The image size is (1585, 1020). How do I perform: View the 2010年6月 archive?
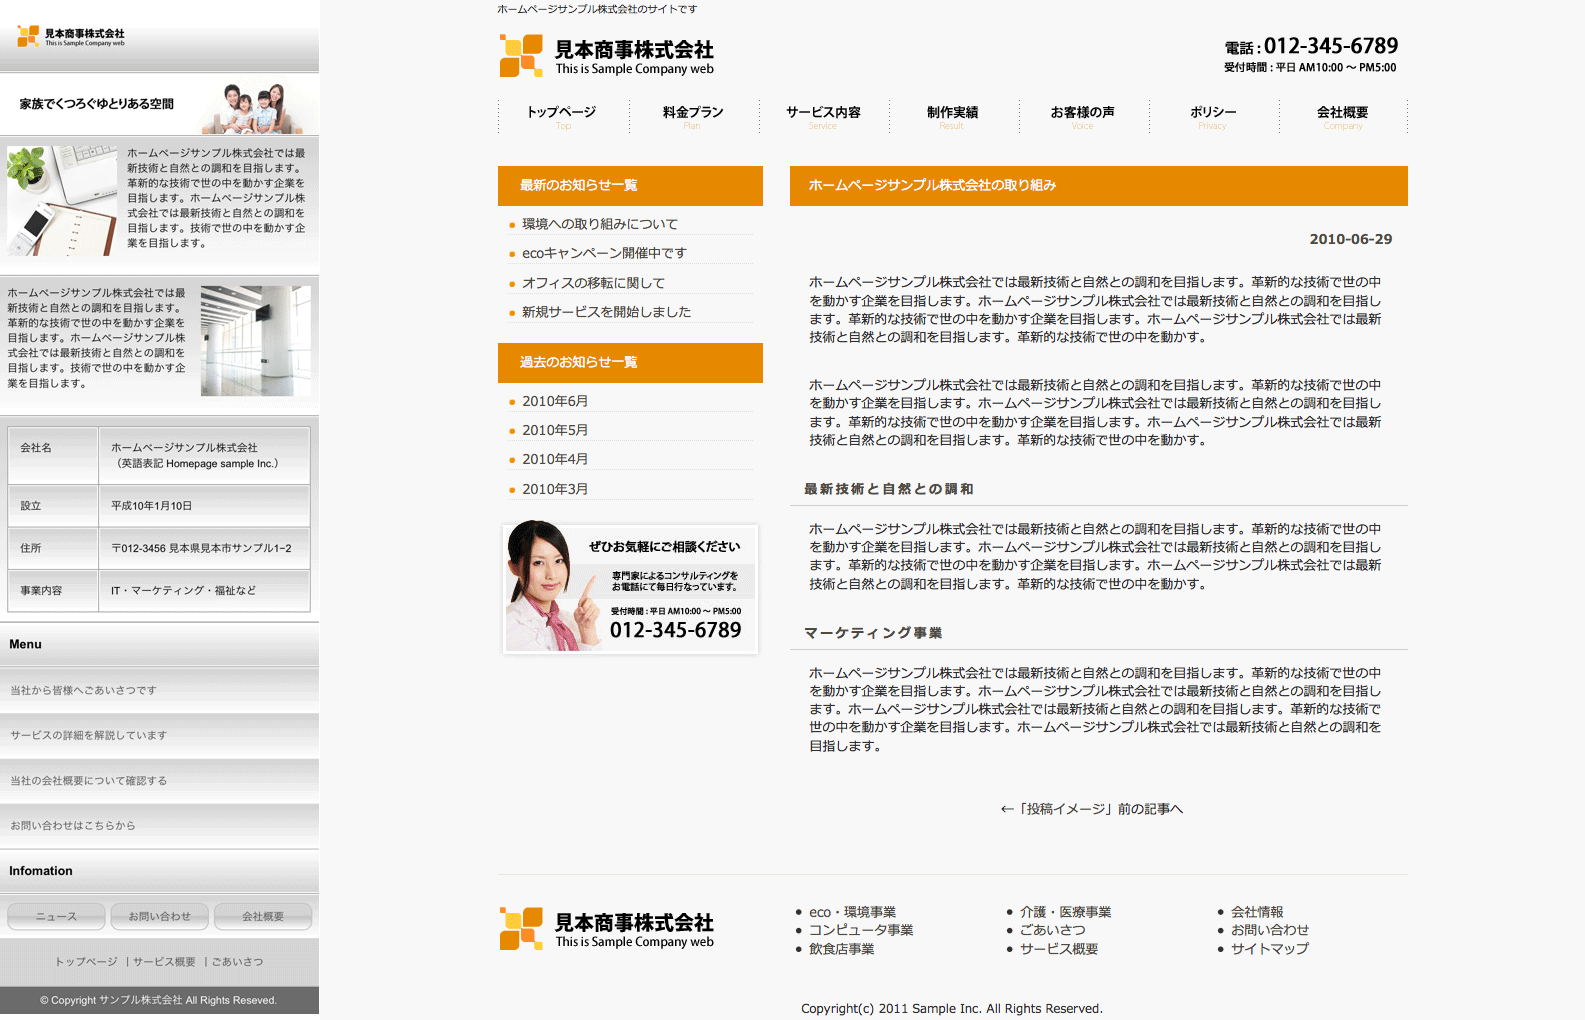[x=555, y=402]
